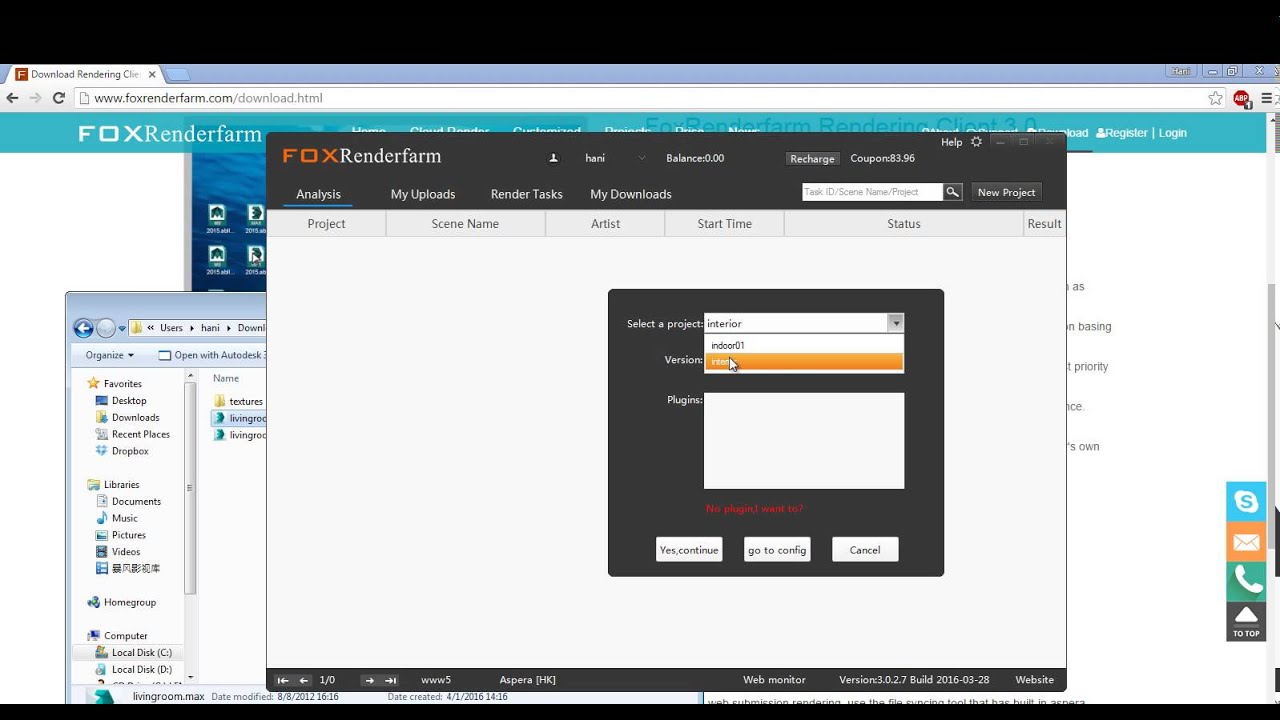The width and height of the screenshot is (1280, 720).
Task: Click Explorer forward arrow button
Action: tap(106, 328)
